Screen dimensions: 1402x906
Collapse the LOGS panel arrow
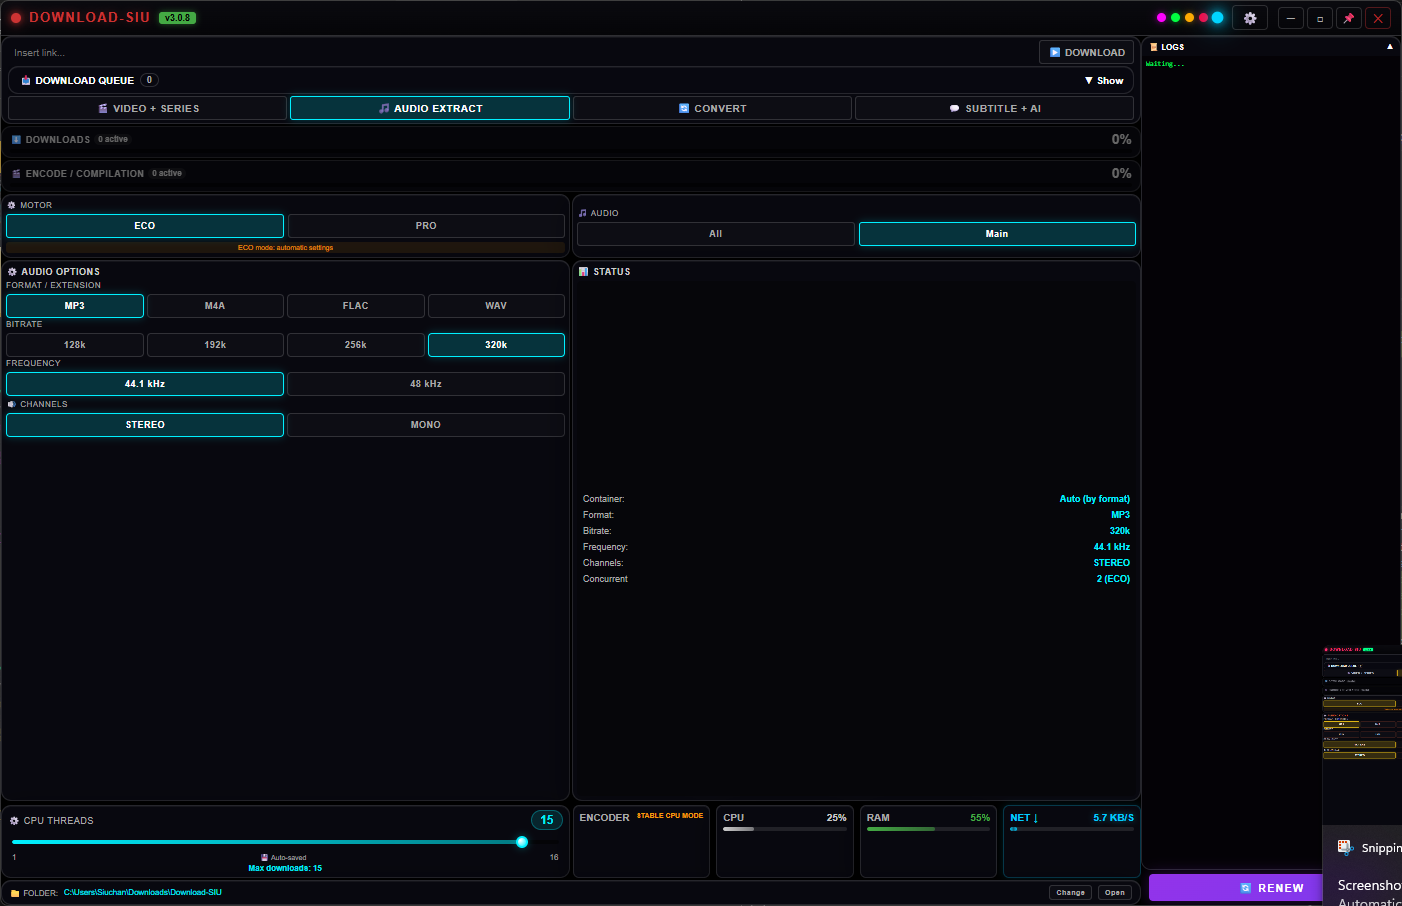[x=1390, y=47]
